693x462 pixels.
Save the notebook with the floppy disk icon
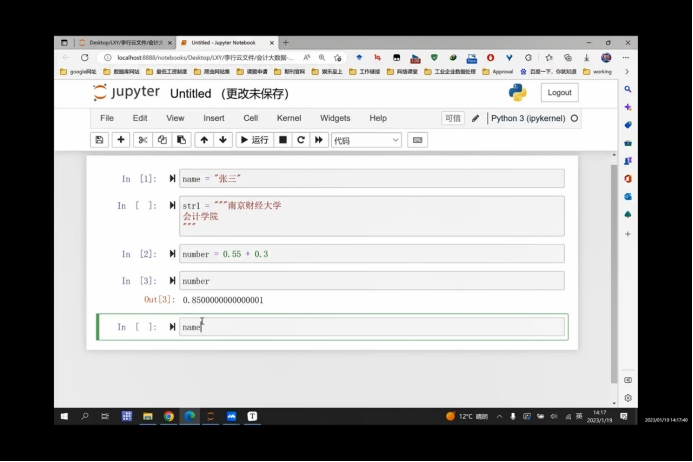[99, 140]
